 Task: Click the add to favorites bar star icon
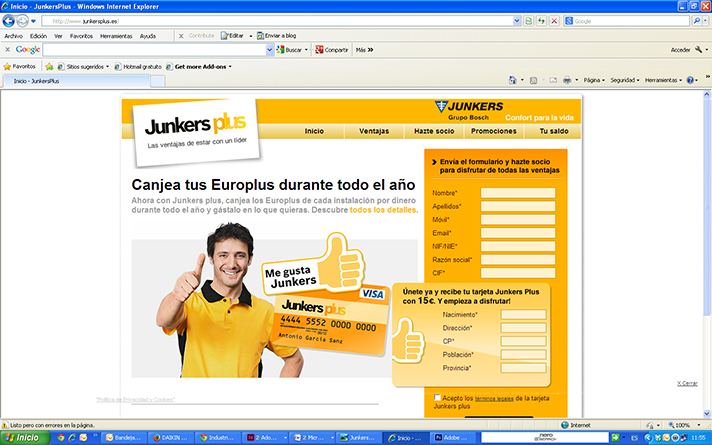point(49,67)
